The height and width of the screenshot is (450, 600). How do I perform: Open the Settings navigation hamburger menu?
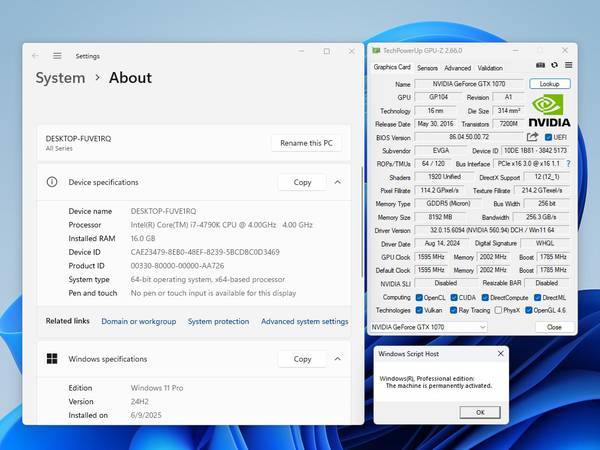click(57, 56)
